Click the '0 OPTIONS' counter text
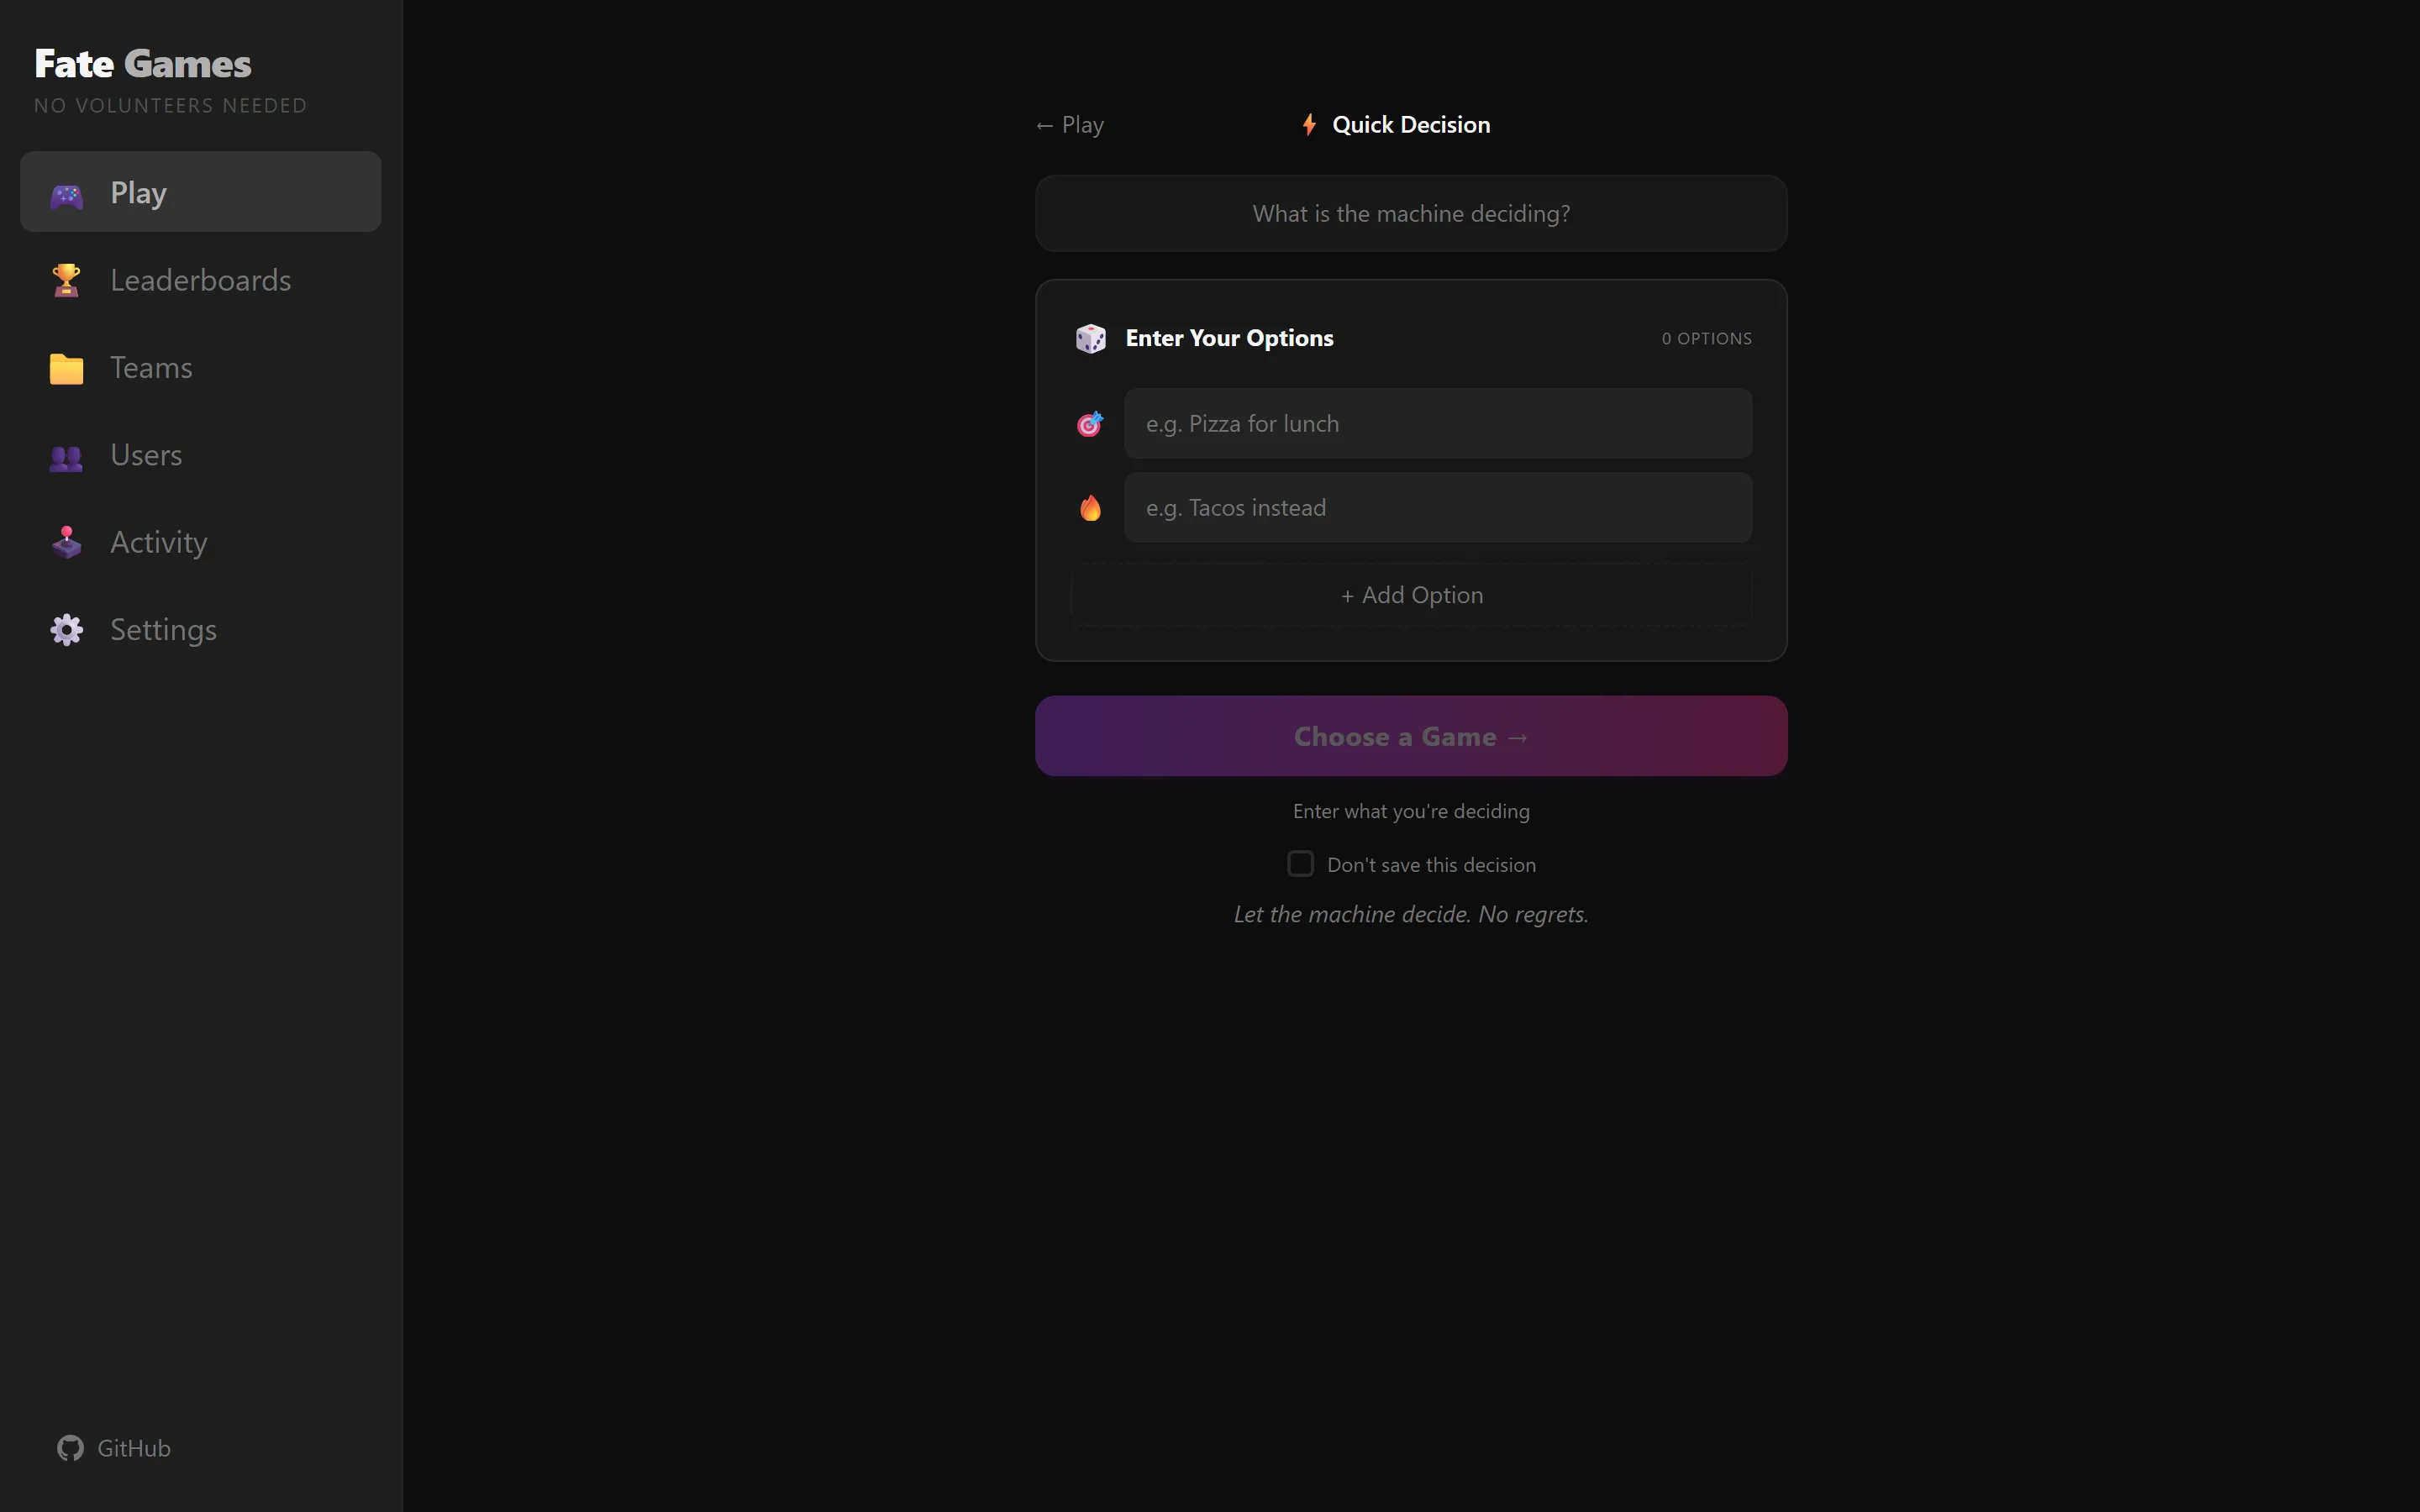This screenshot has height=1512, width=2420. coord(1706,339)
